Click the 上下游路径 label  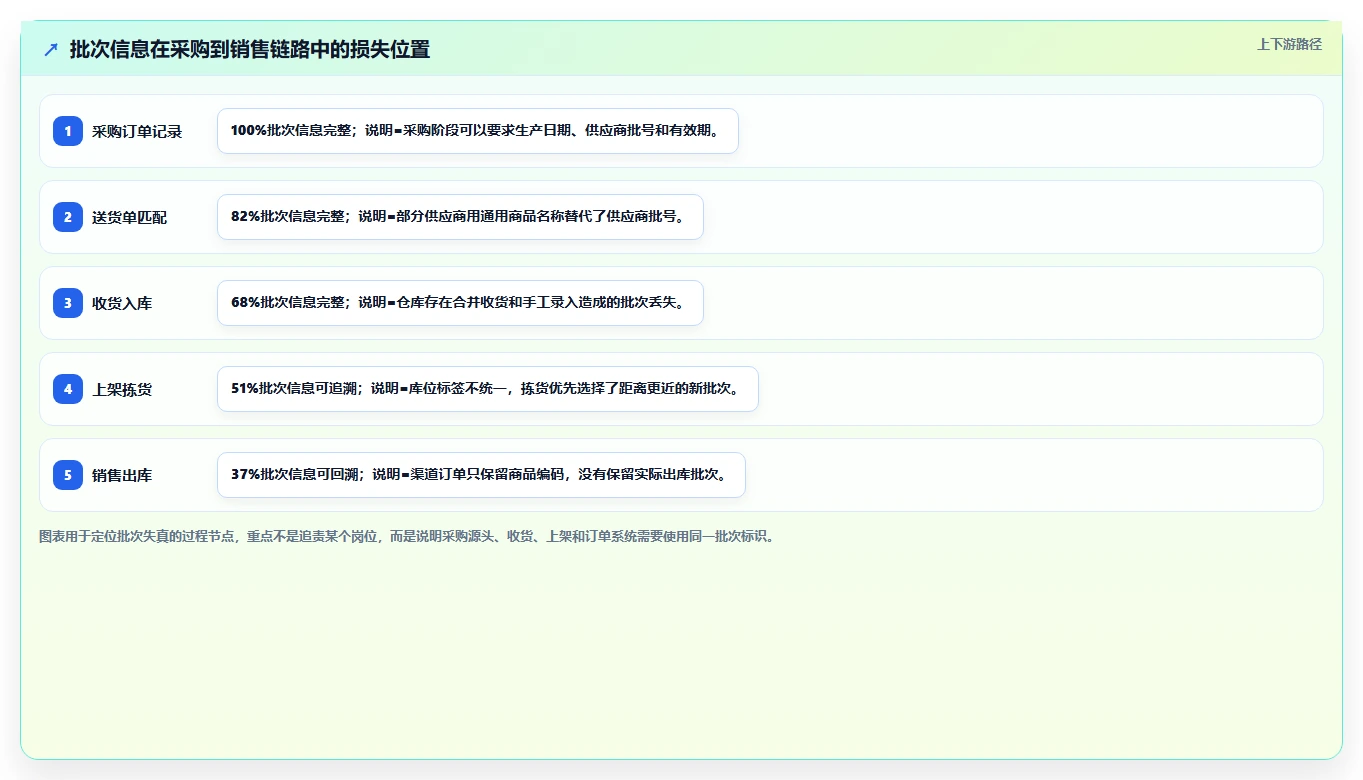(x=1289, y=44)
